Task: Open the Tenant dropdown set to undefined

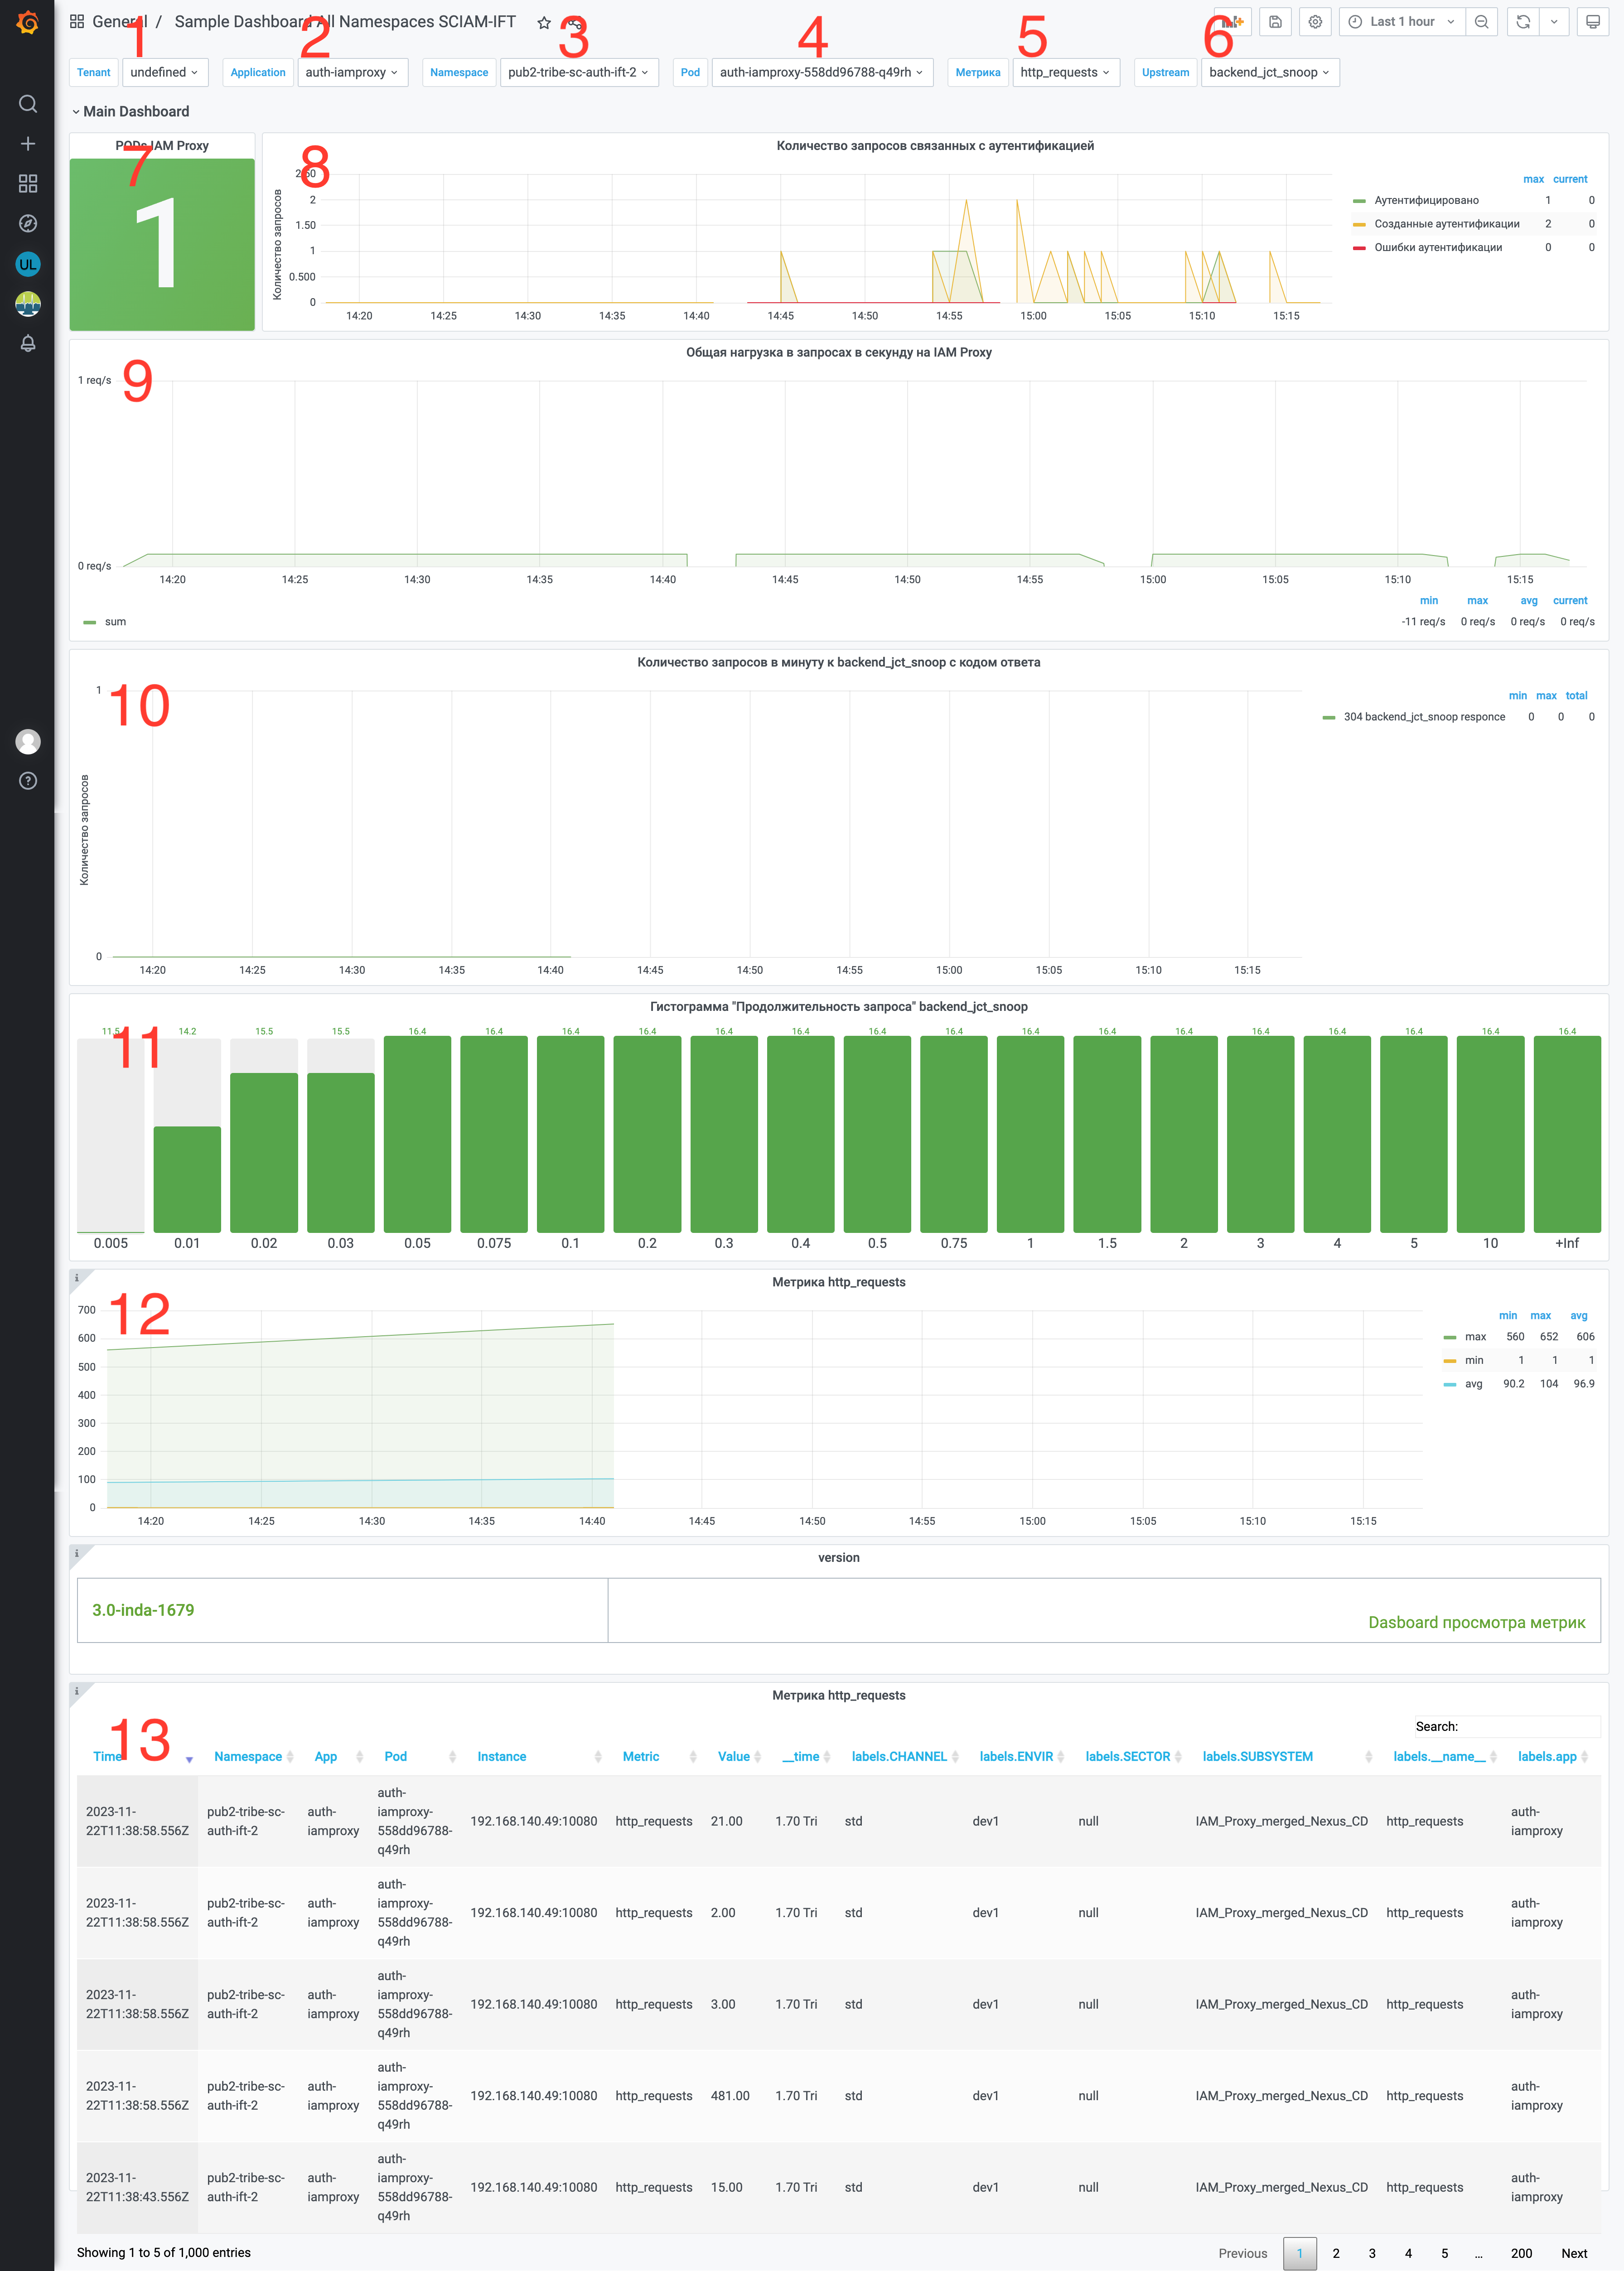Action: 165,72
